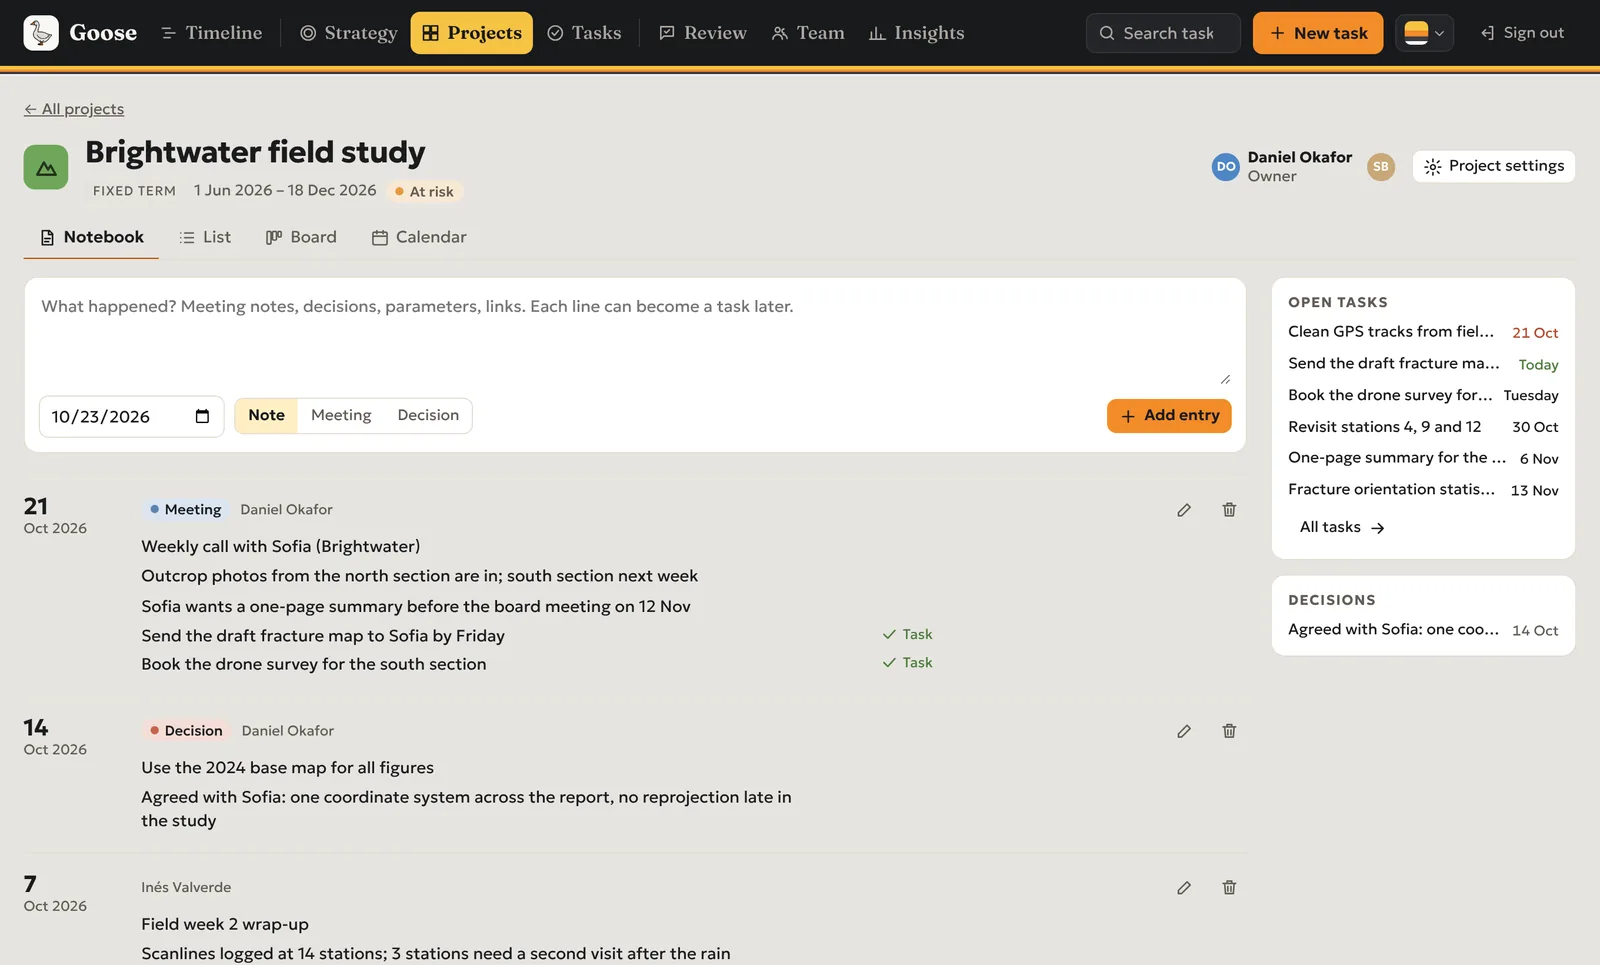1600x965 pixels.
Task: Sign out of Goose
Action: point(1522,33)
